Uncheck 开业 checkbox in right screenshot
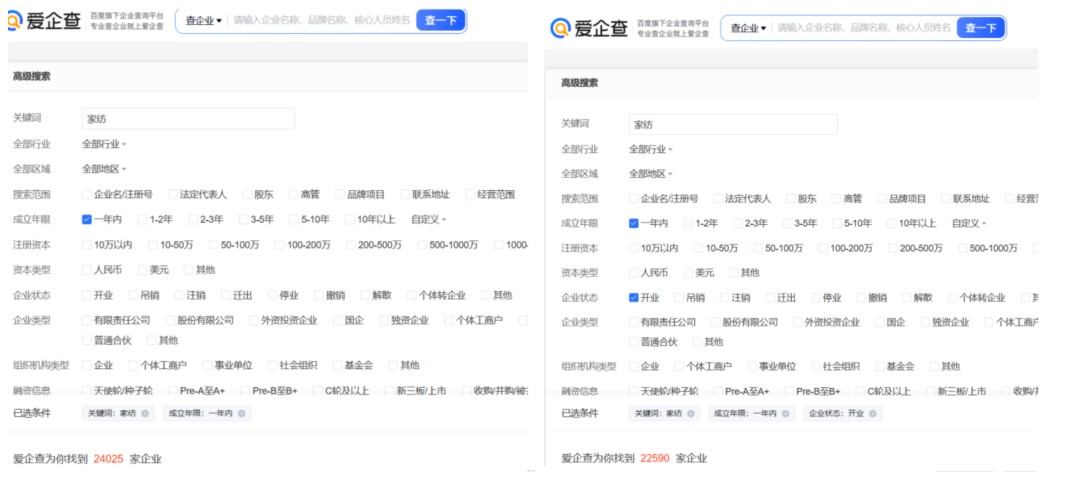The height and width of the screenshot is (480, 1080). (x=633, y=298)
